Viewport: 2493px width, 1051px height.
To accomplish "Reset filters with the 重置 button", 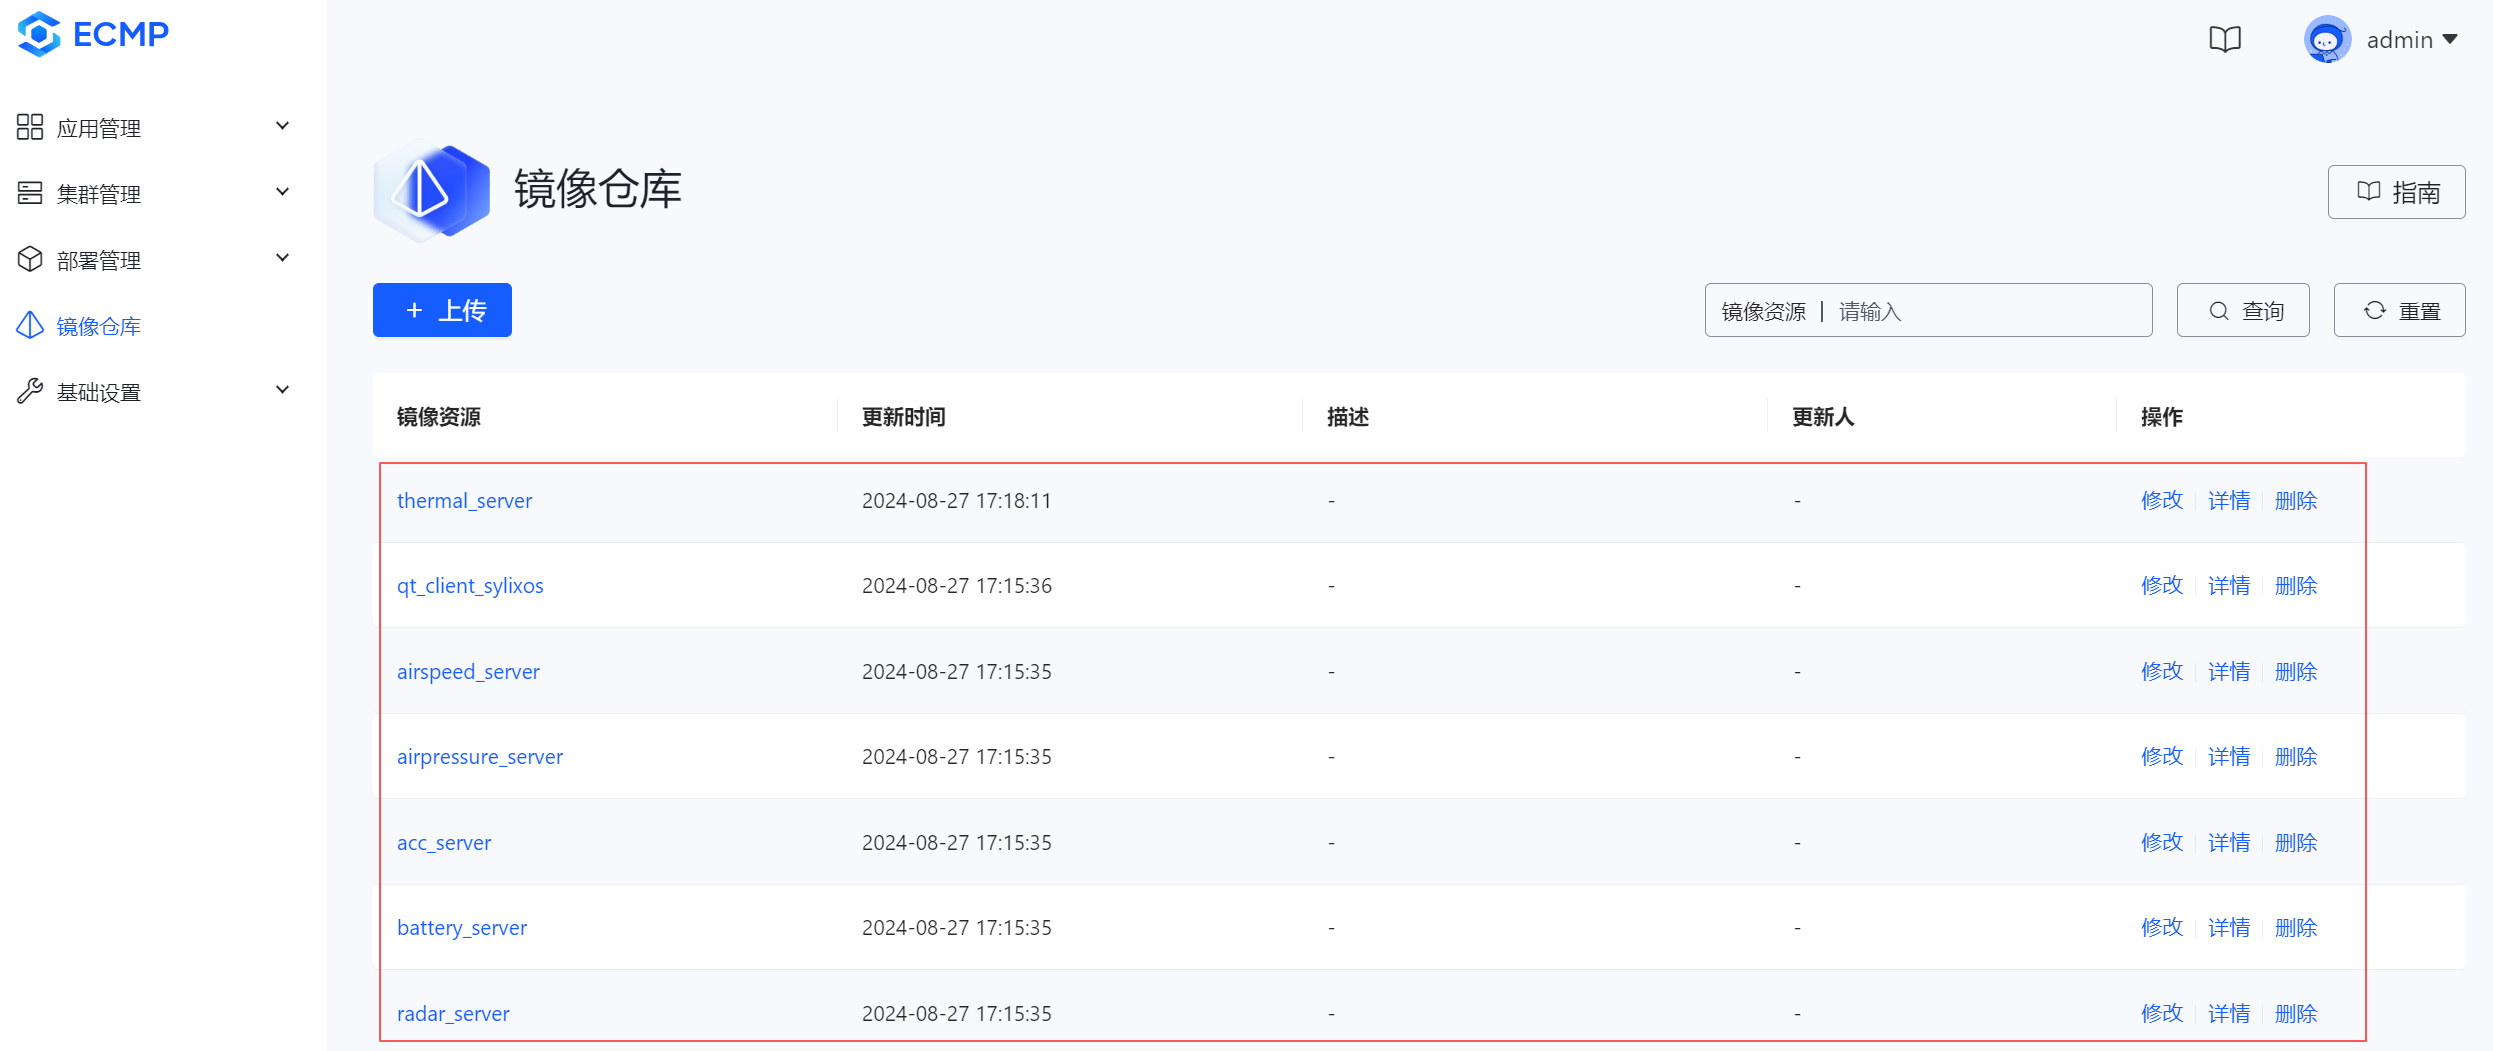I will pyautogui.click(x=2398, y=311).
